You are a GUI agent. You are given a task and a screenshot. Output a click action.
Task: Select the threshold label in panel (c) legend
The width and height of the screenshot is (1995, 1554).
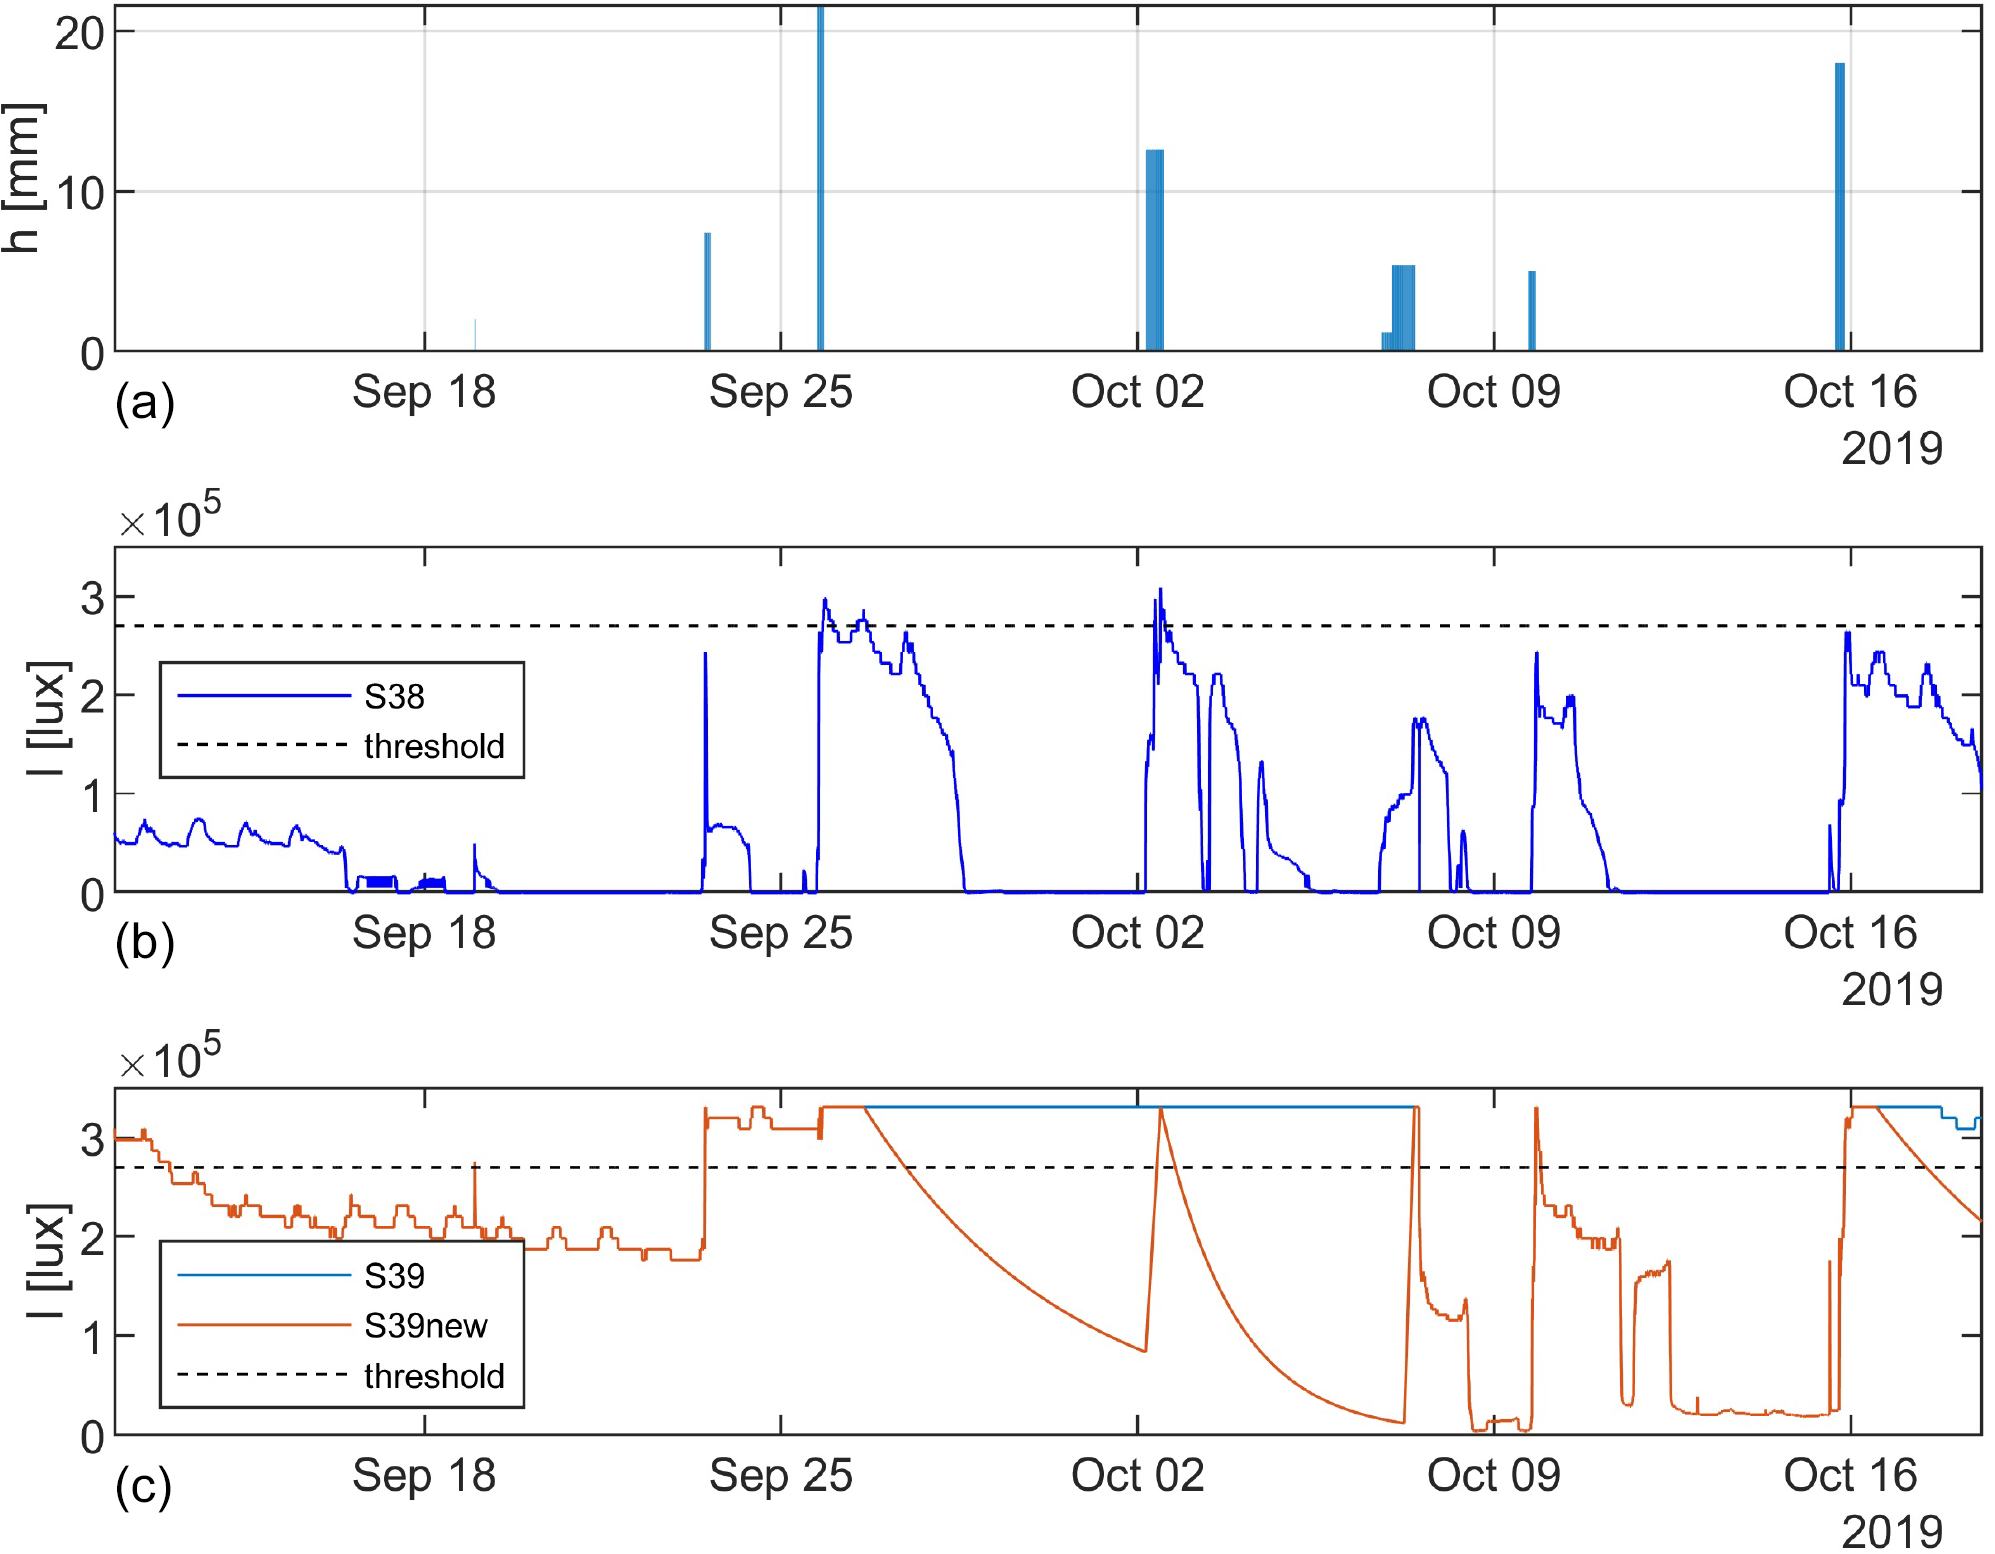[x=434, y=1376]
